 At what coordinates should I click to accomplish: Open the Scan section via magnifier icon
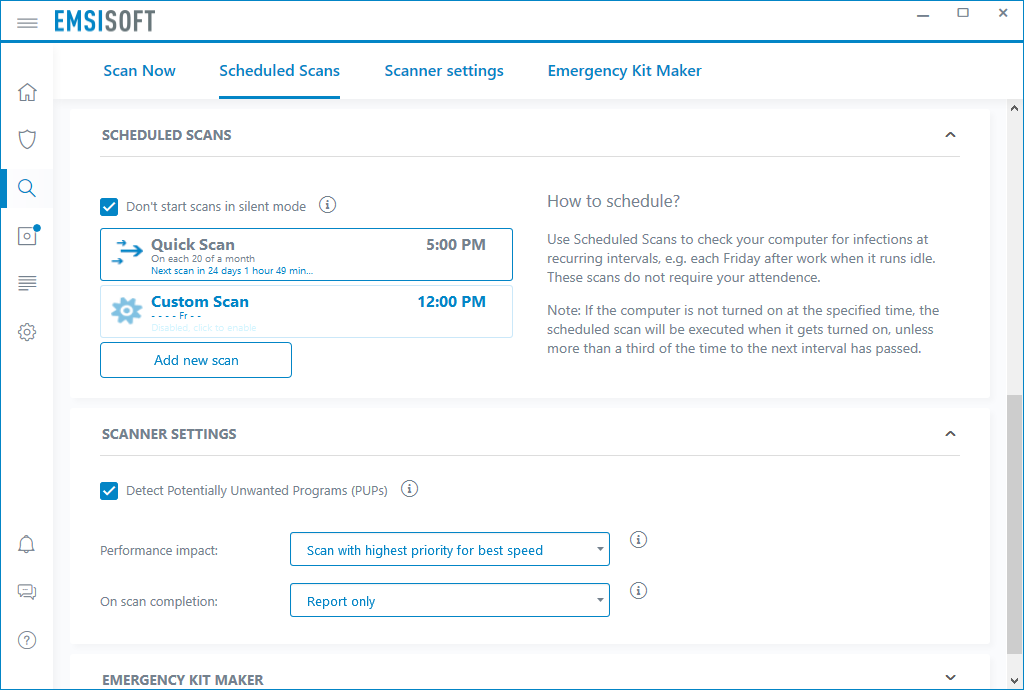pos(27,188)
